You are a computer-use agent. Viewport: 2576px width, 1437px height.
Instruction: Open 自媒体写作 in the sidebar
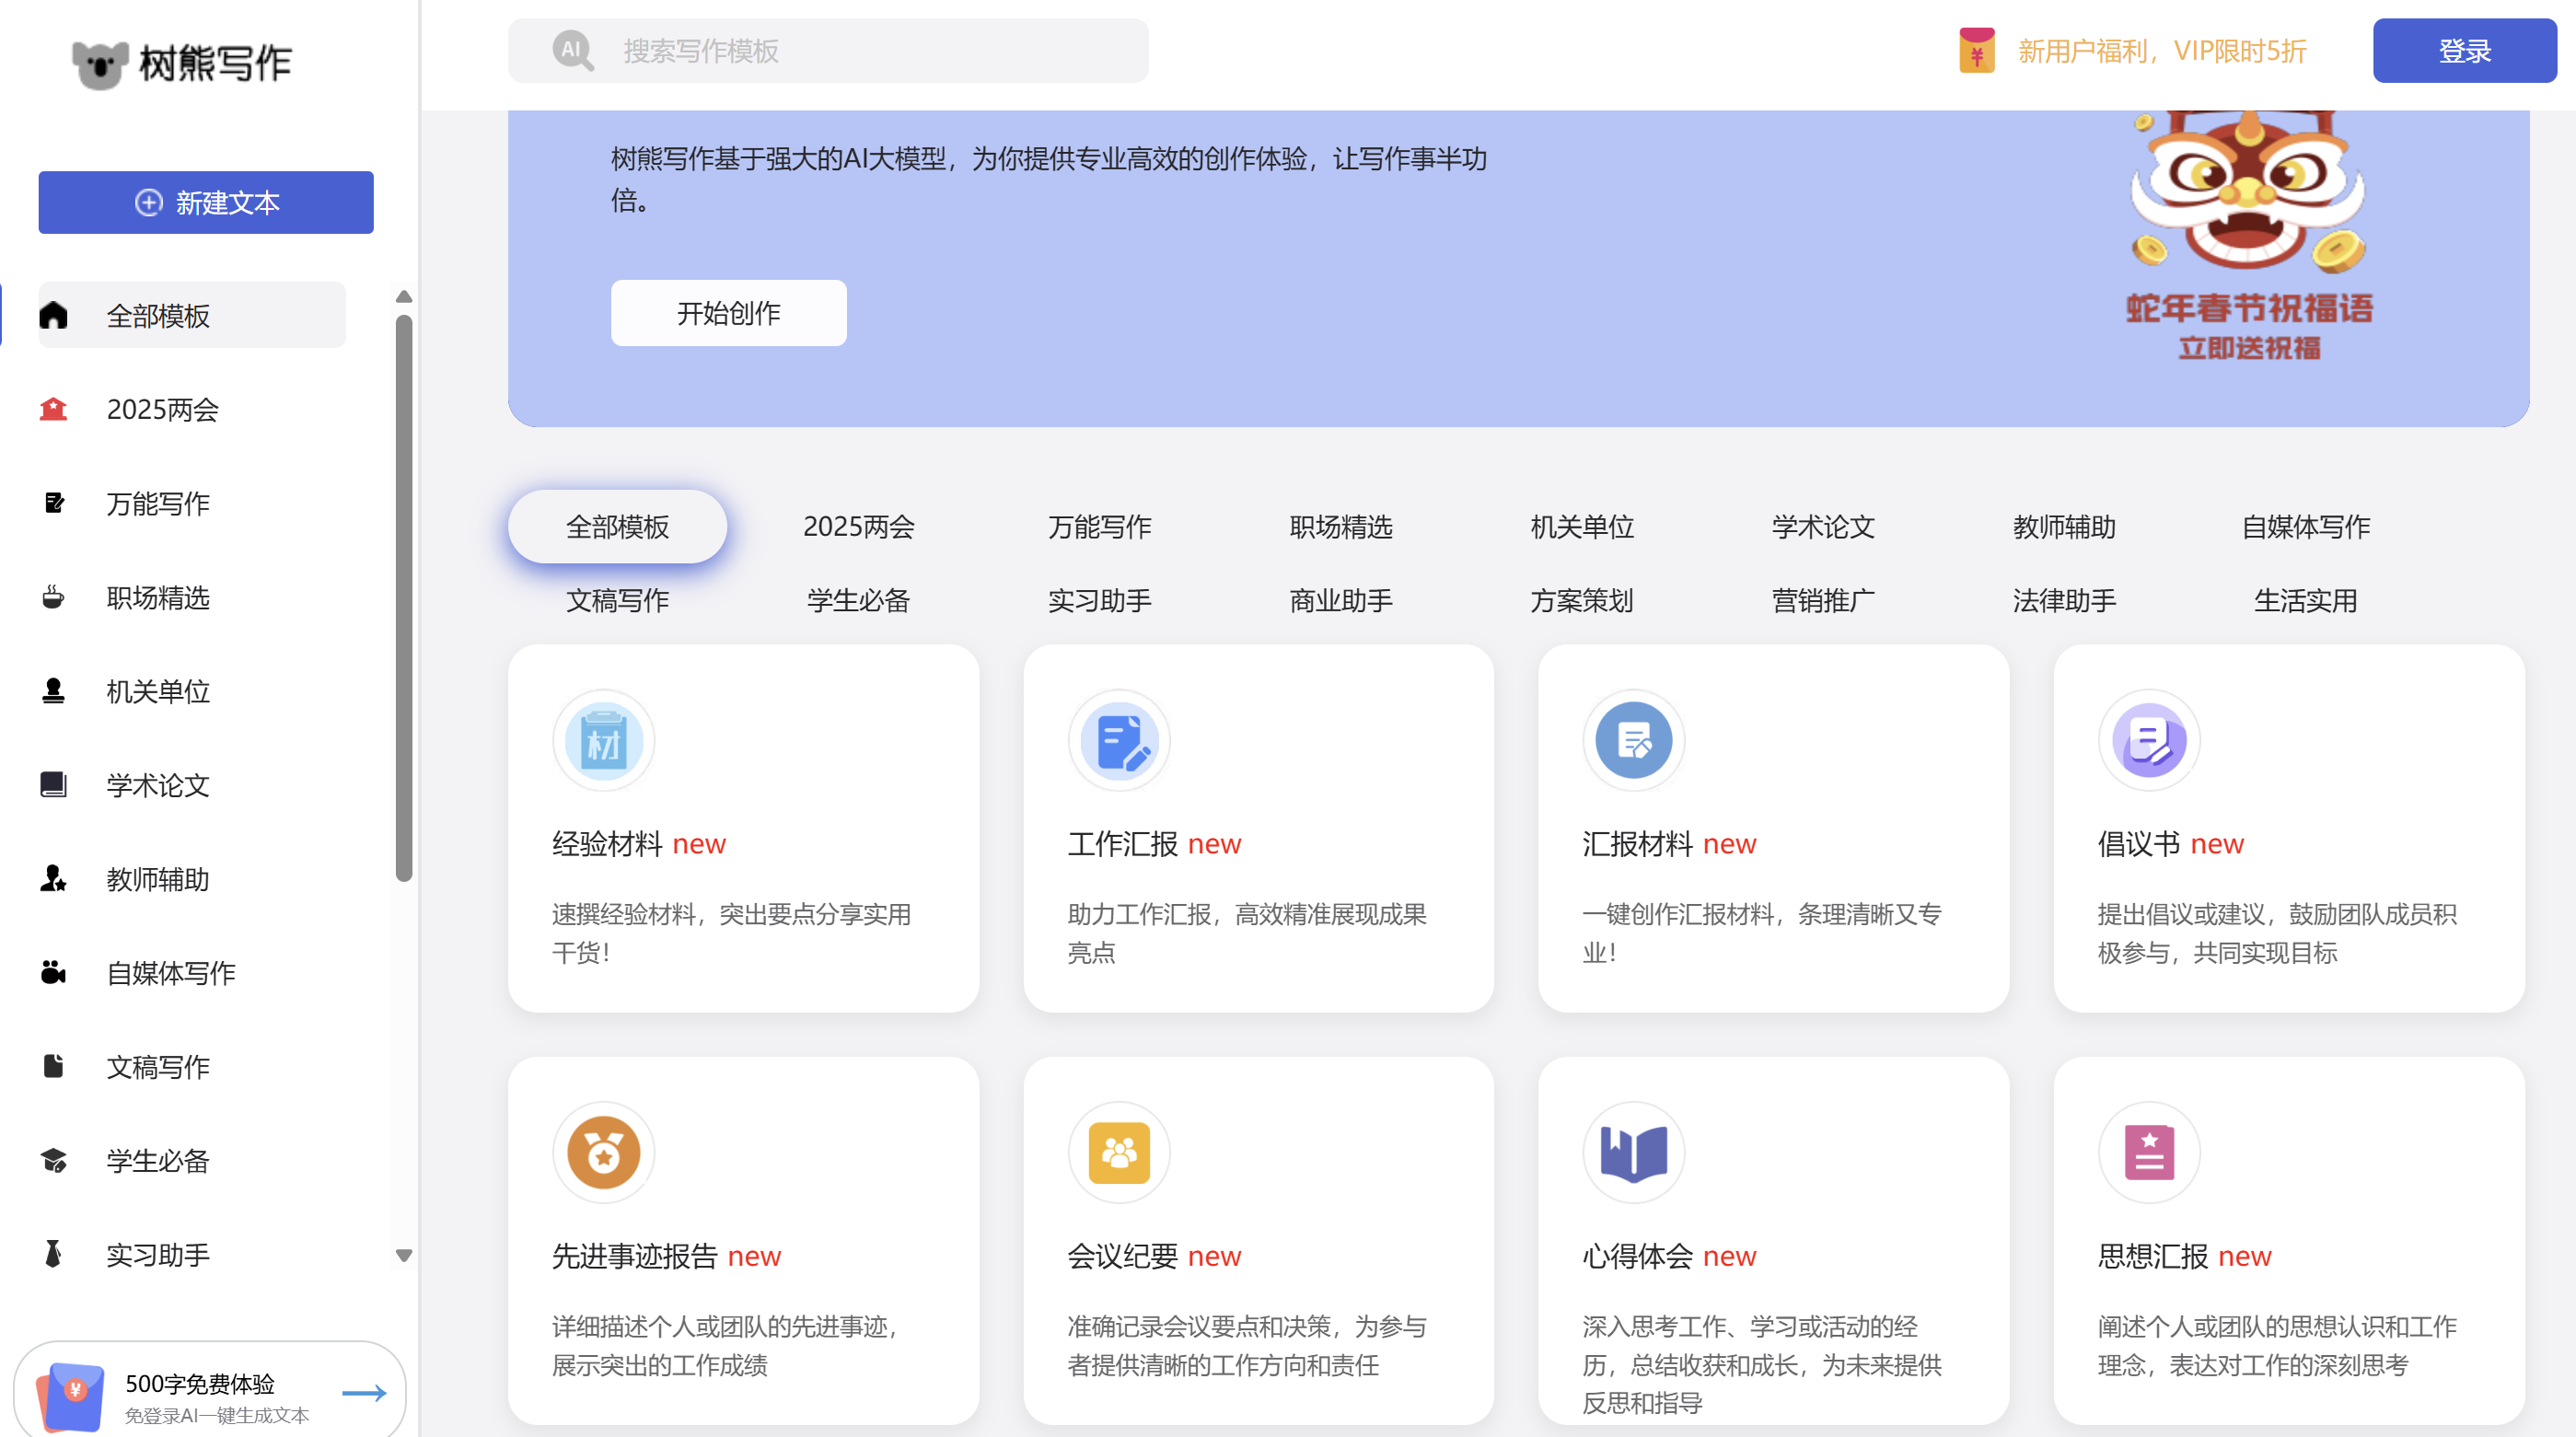pyautogui.click(x=170, y=973)
